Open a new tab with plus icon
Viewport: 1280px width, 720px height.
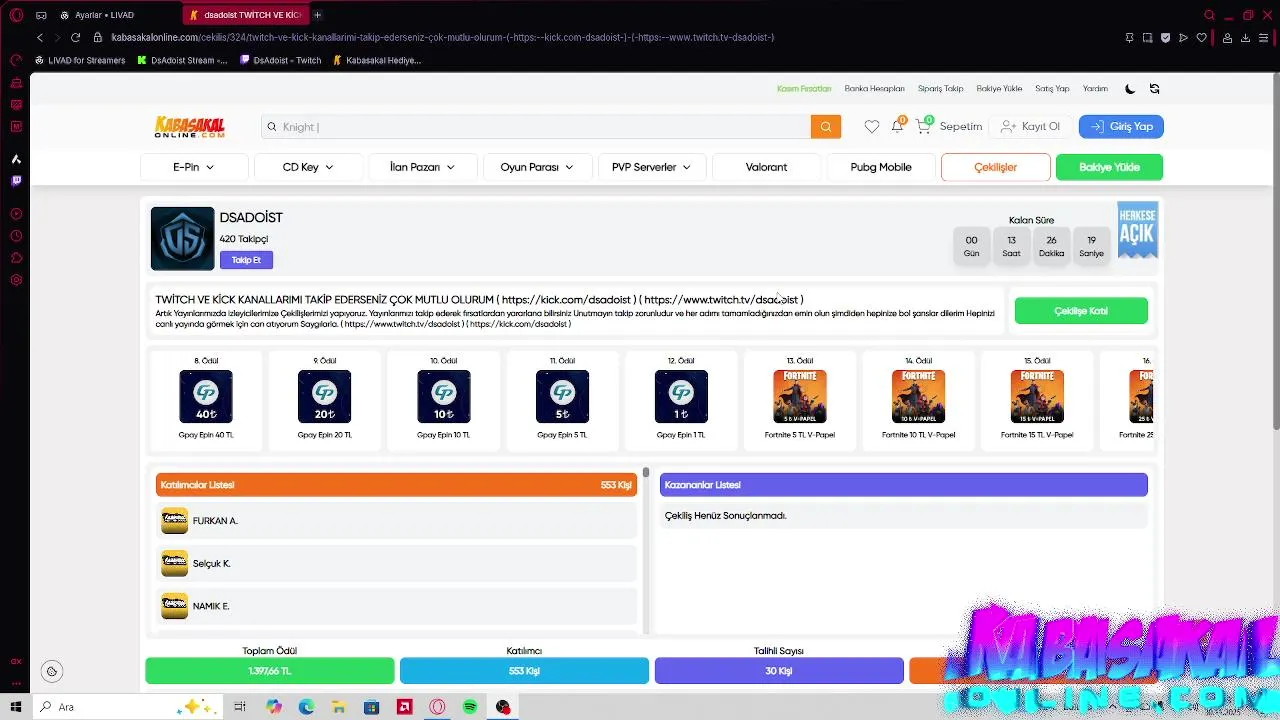[317, 15]
